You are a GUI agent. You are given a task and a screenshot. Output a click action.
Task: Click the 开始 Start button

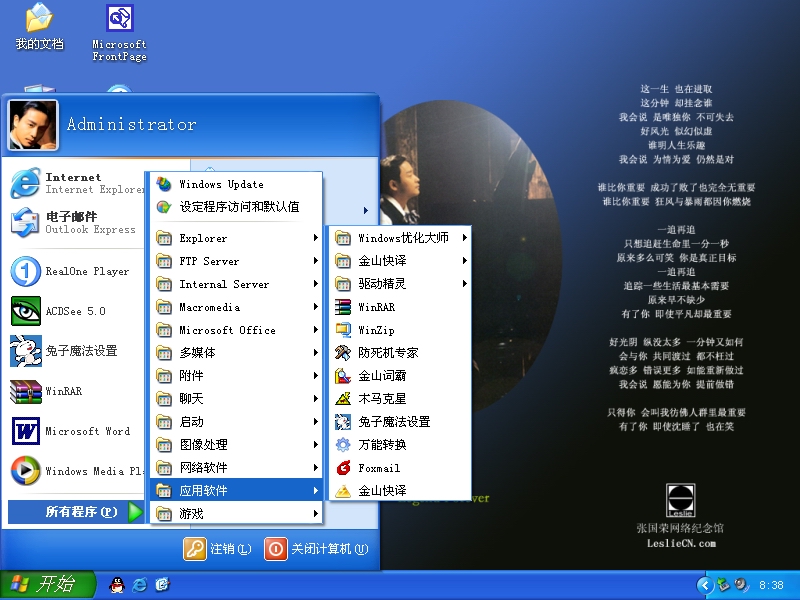pyautogui.click(x=47, y=584)
